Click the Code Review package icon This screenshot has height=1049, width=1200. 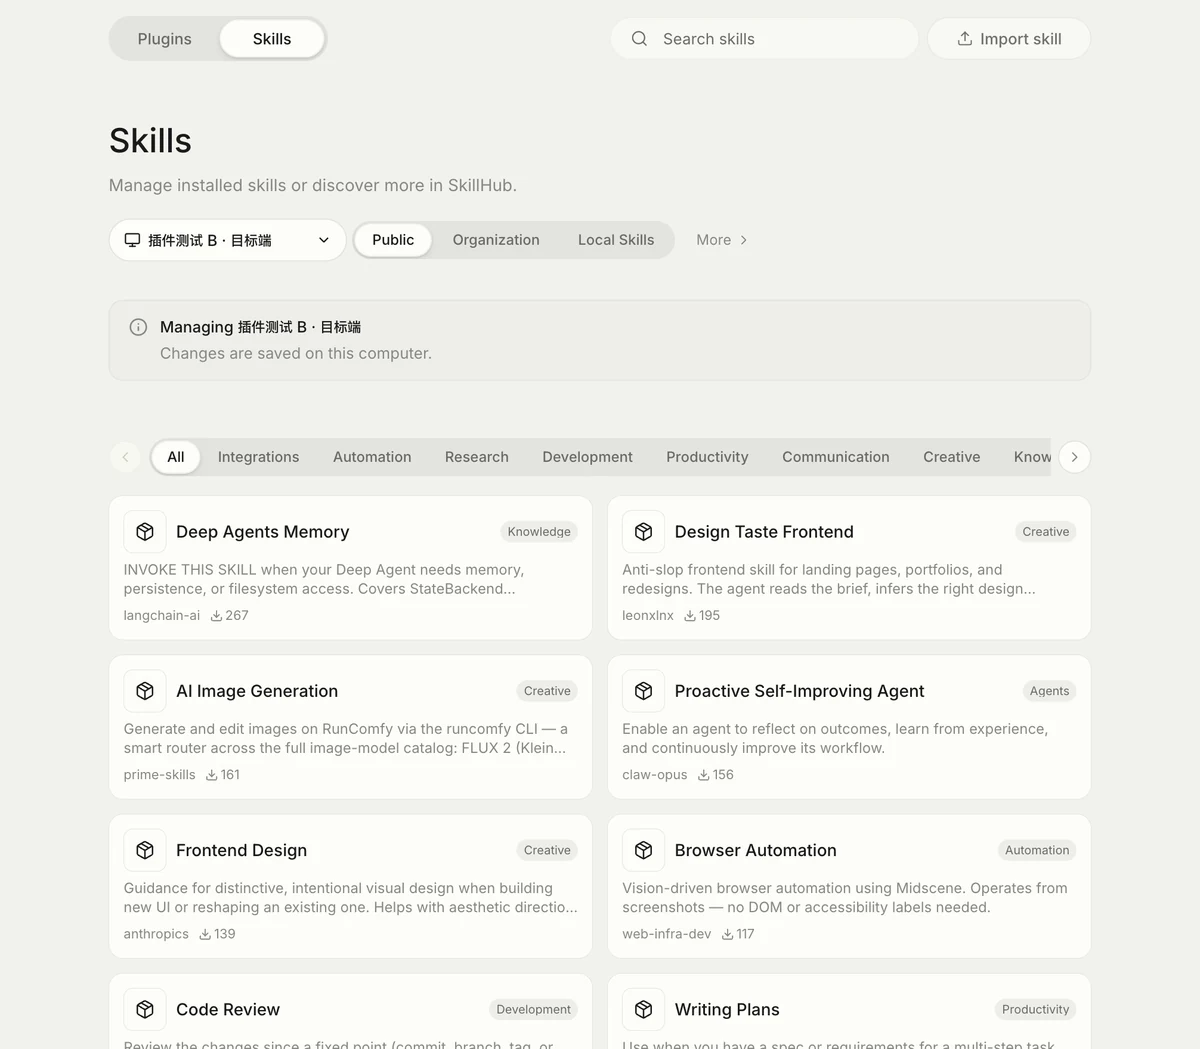(145, 1009)
